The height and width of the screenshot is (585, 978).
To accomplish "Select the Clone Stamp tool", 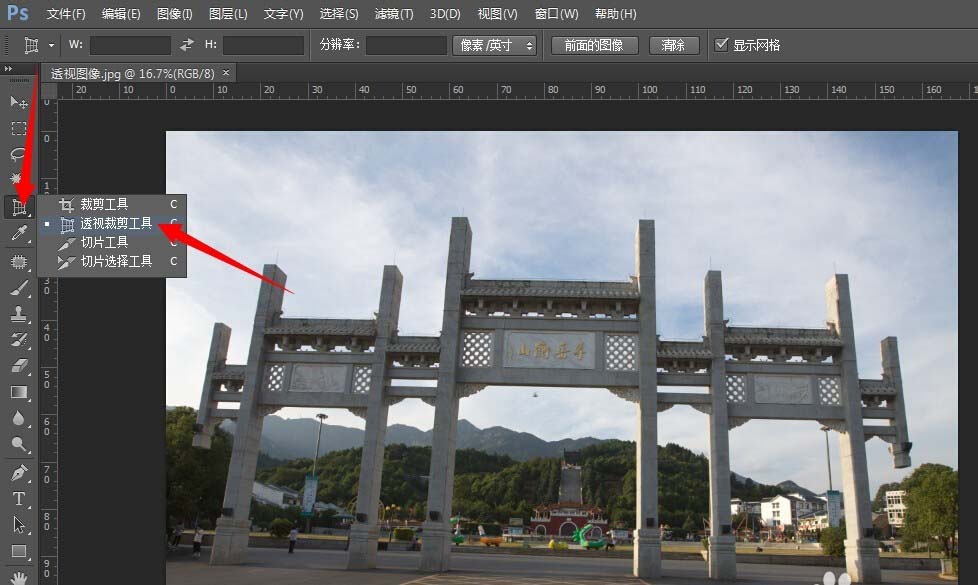I will point(19,313).
